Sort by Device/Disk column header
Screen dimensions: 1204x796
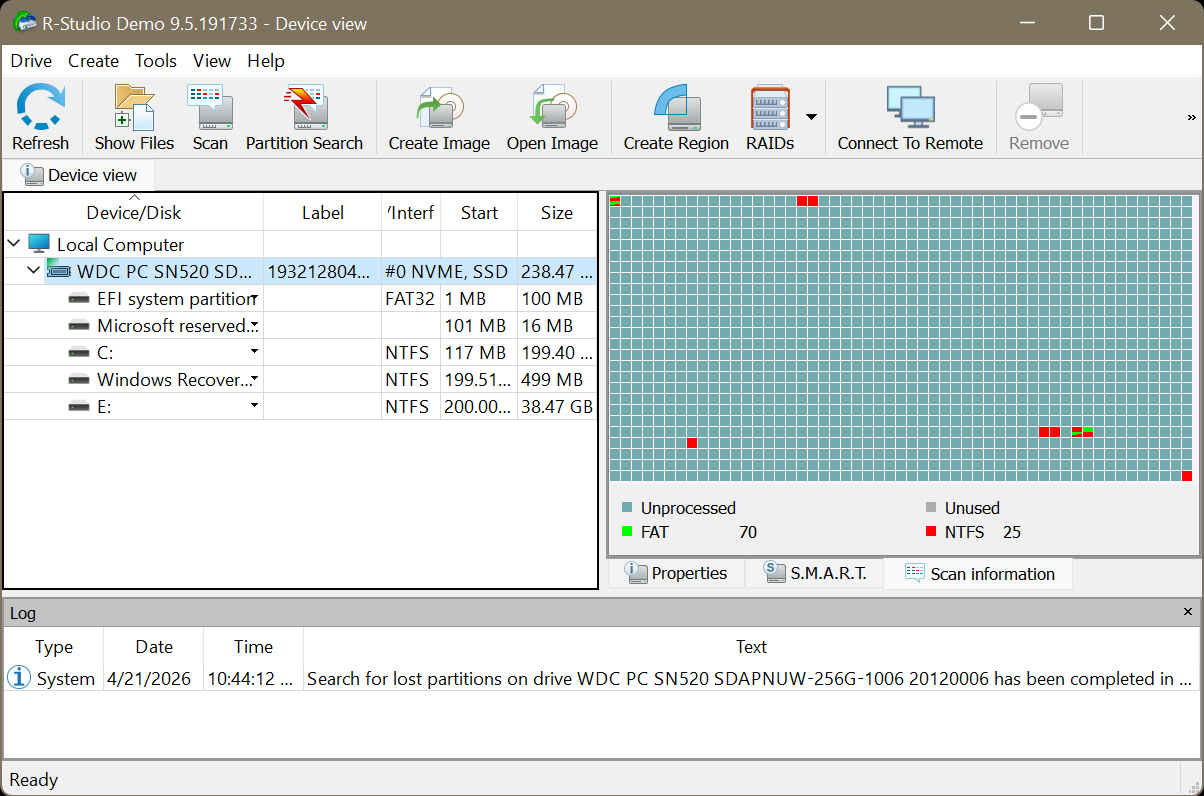(134, 212)
